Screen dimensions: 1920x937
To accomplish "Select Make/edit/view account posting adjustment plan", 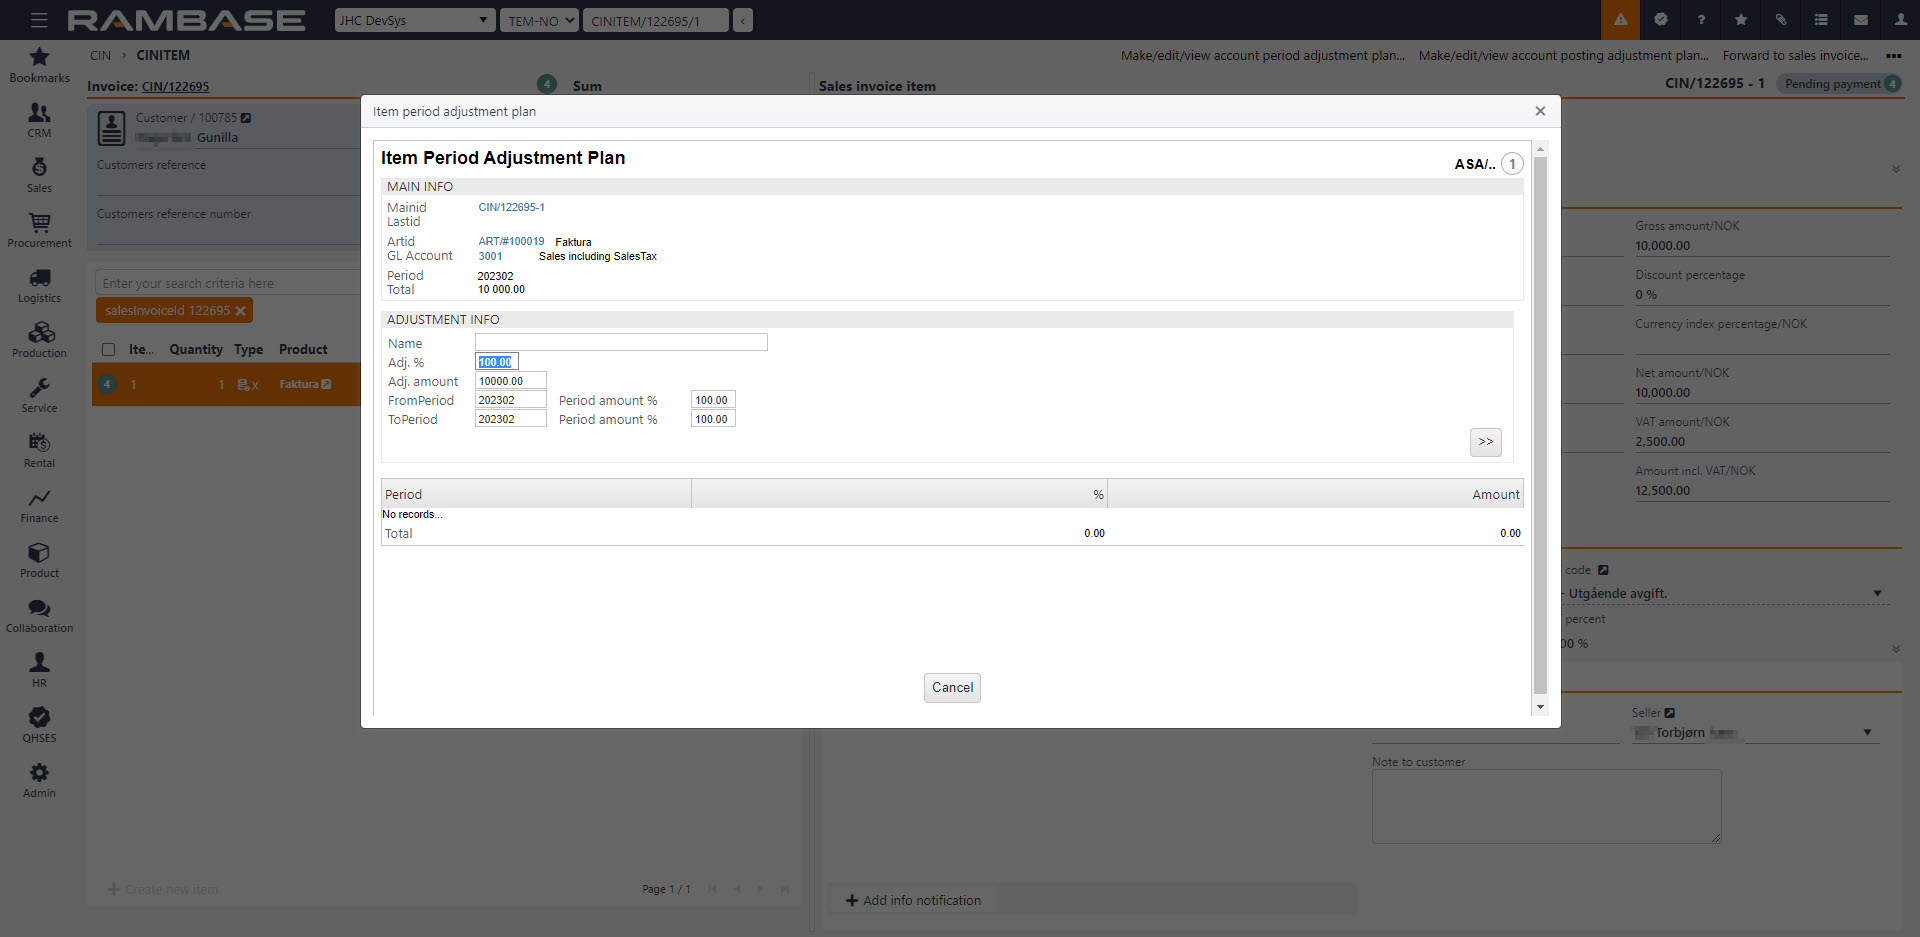I will pos(1563,56).
